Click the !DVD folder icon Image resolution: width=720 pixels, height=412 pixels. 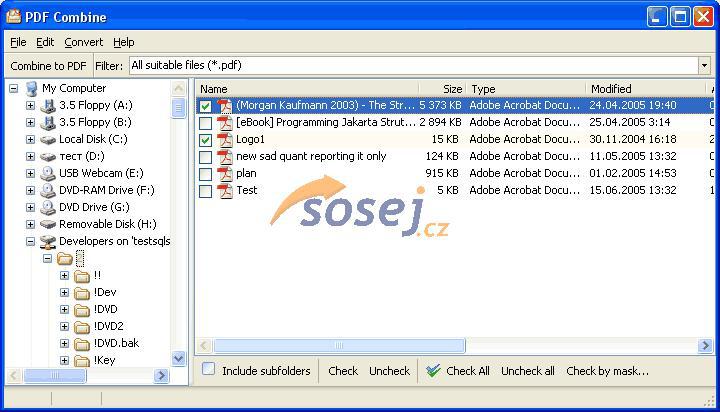click(x=82, y=310)
